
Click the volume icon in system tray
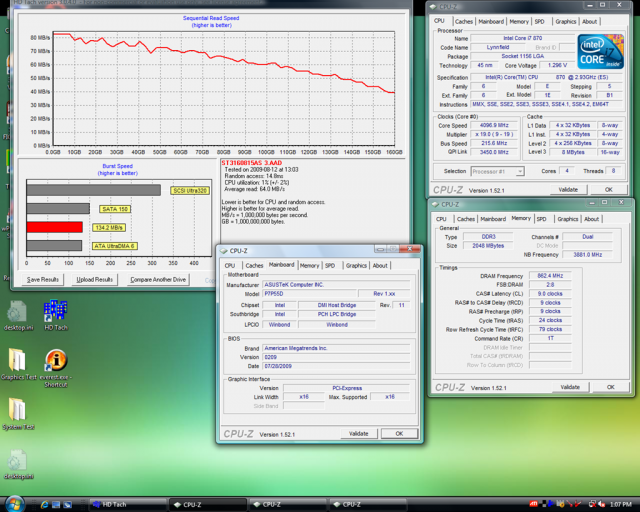601,505
